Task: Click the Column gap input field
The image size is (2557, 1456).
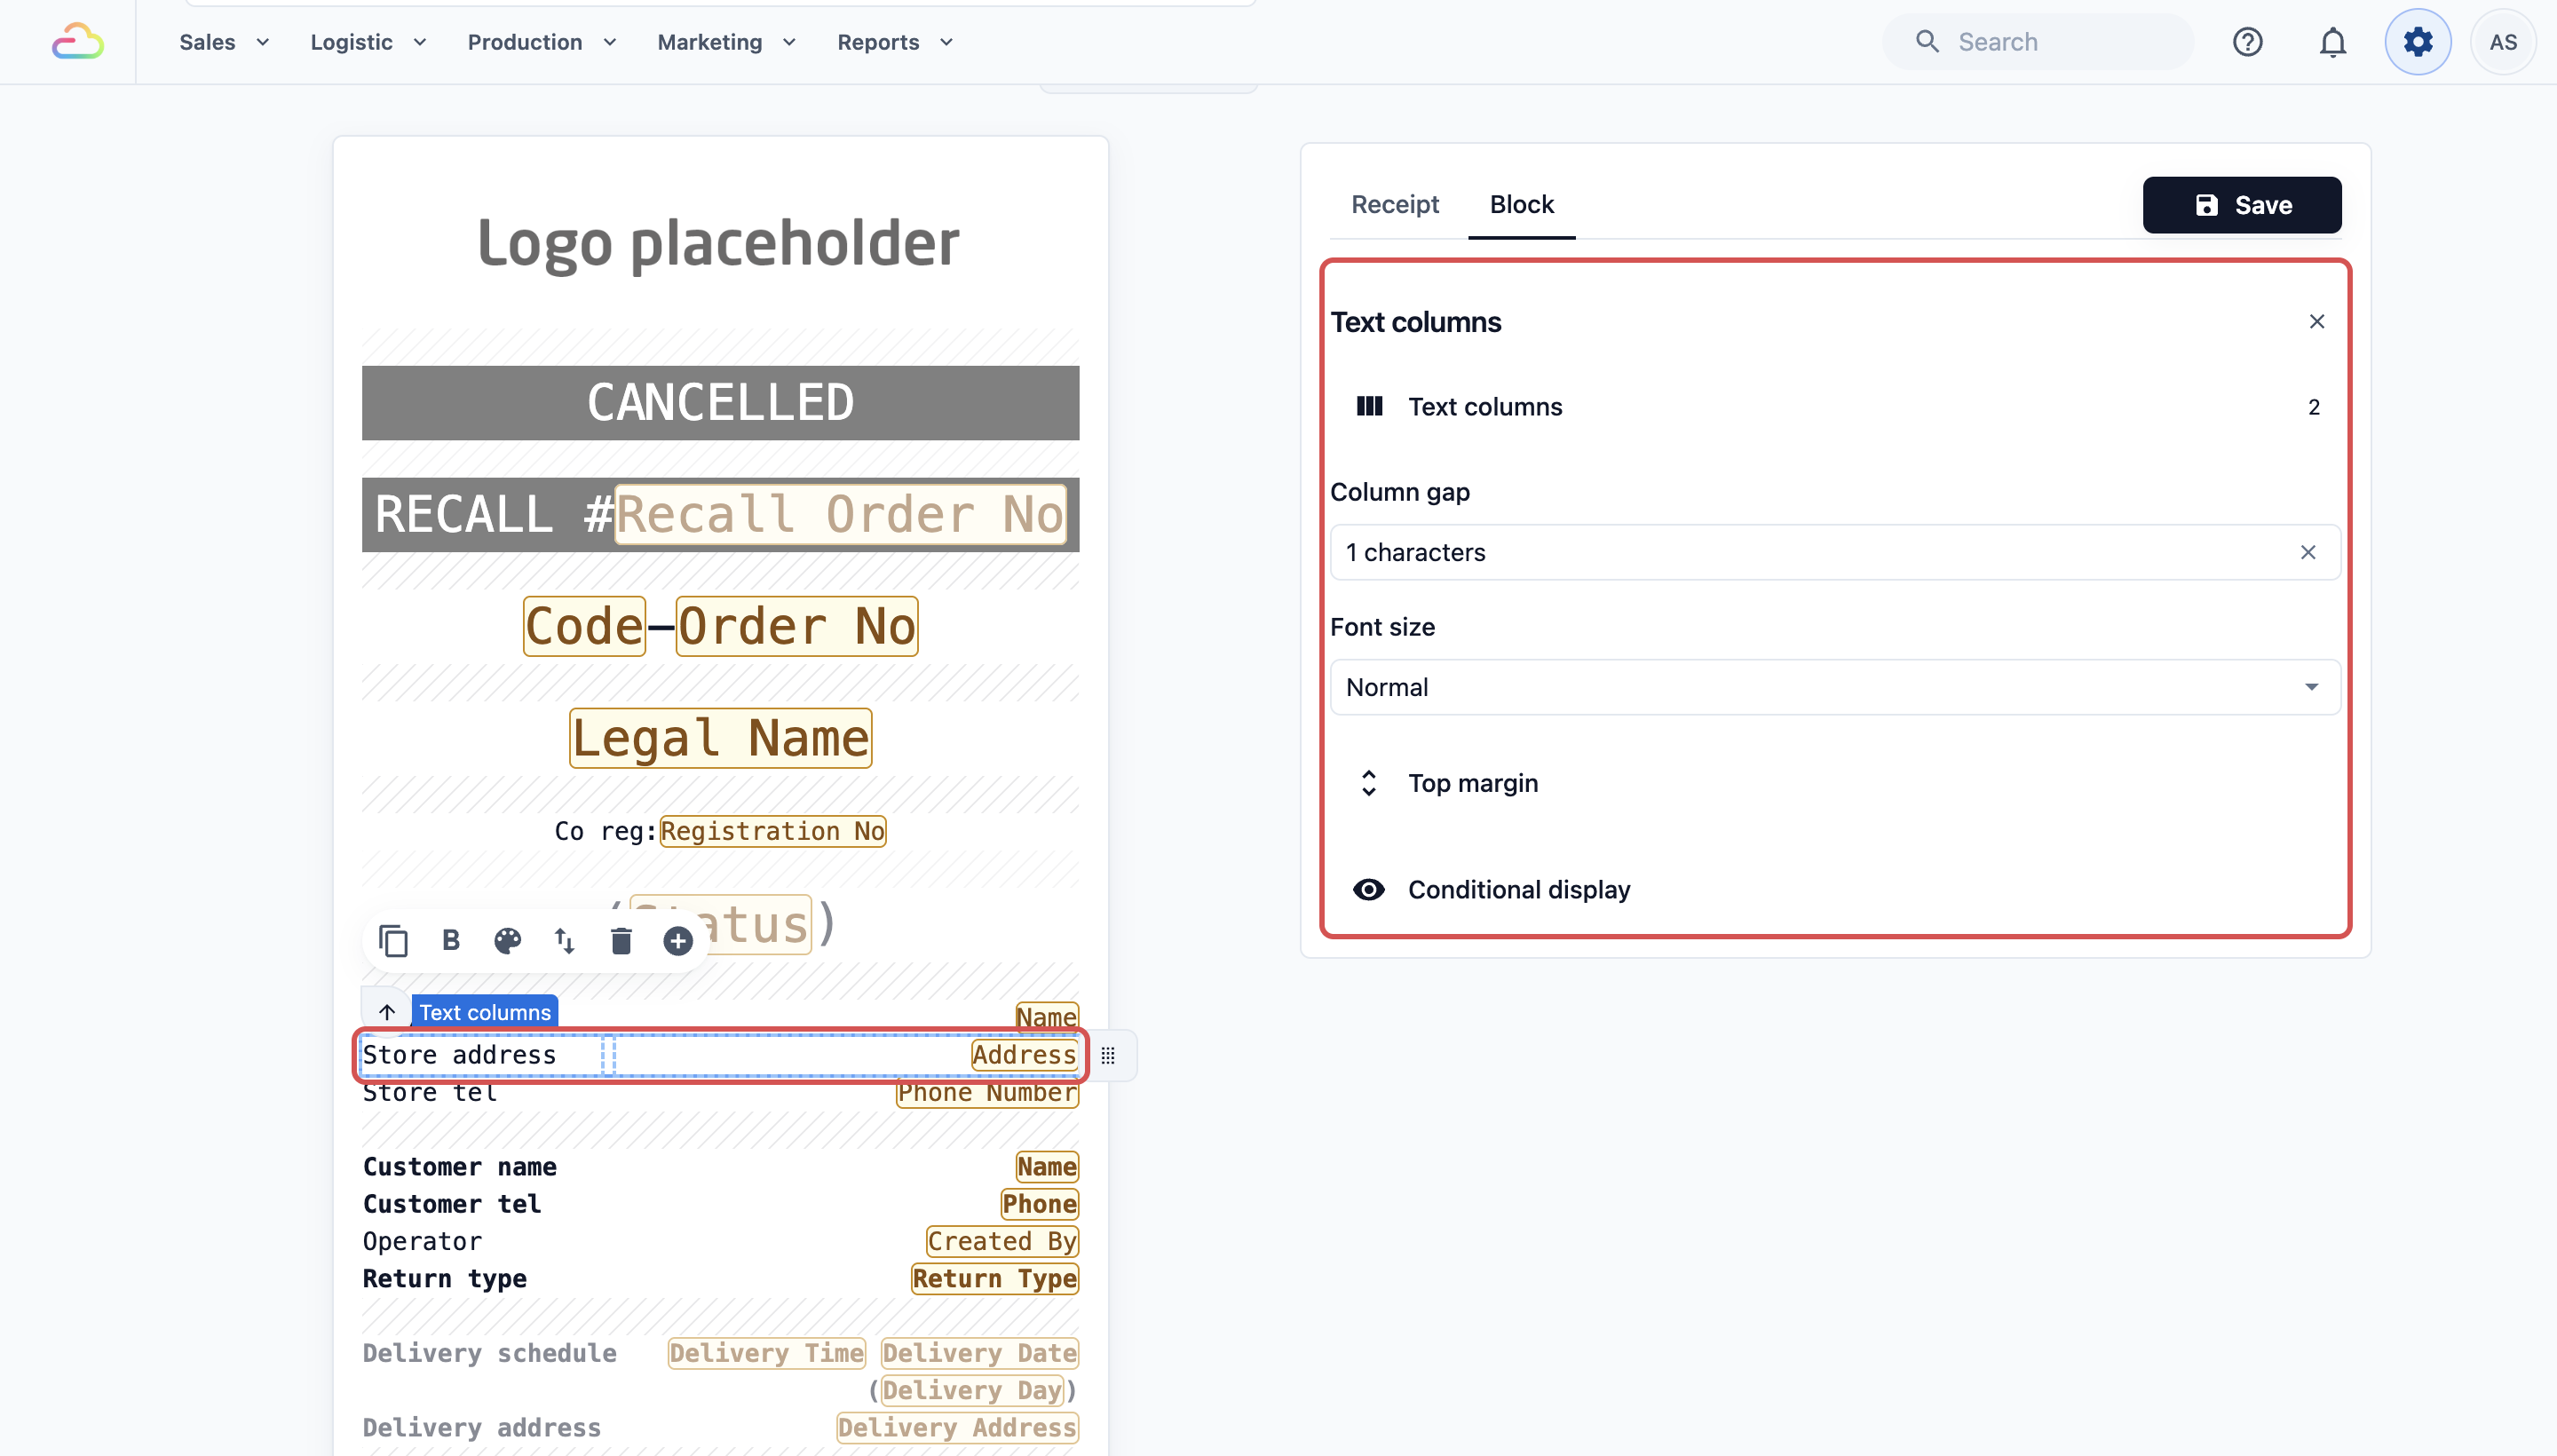Action: (x=1835, y=552)
